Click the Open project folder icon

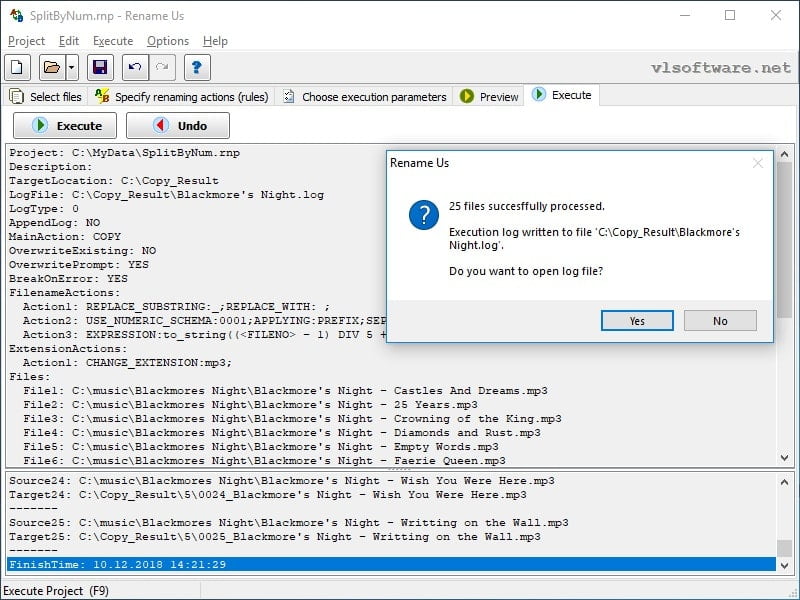click(52, 67)
